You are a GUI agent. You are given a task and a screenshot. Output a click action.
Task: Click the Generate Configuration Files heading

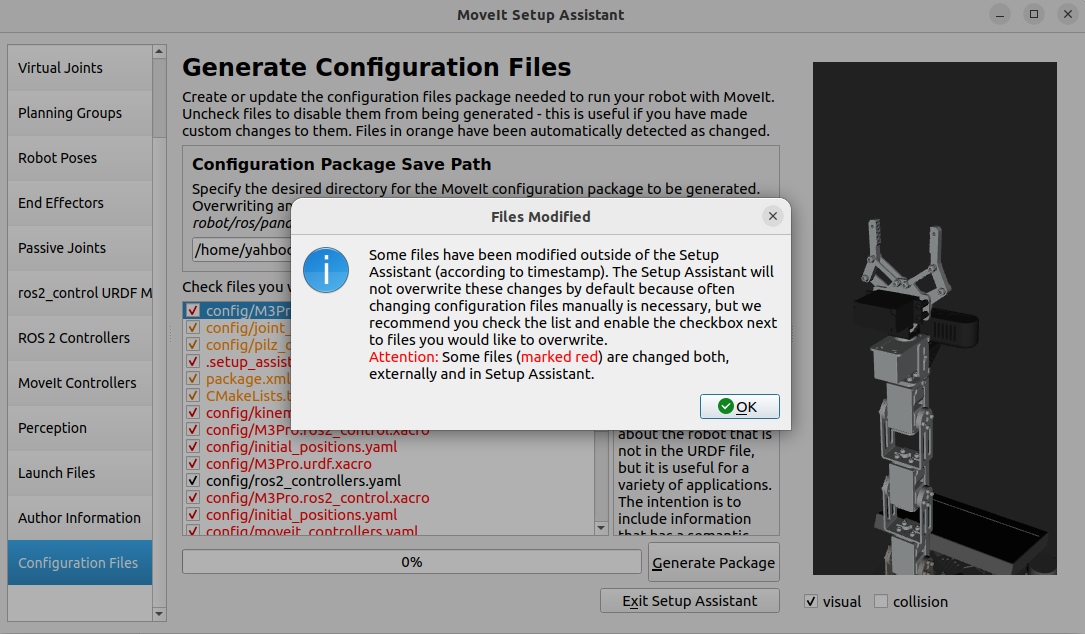point(376,67)
